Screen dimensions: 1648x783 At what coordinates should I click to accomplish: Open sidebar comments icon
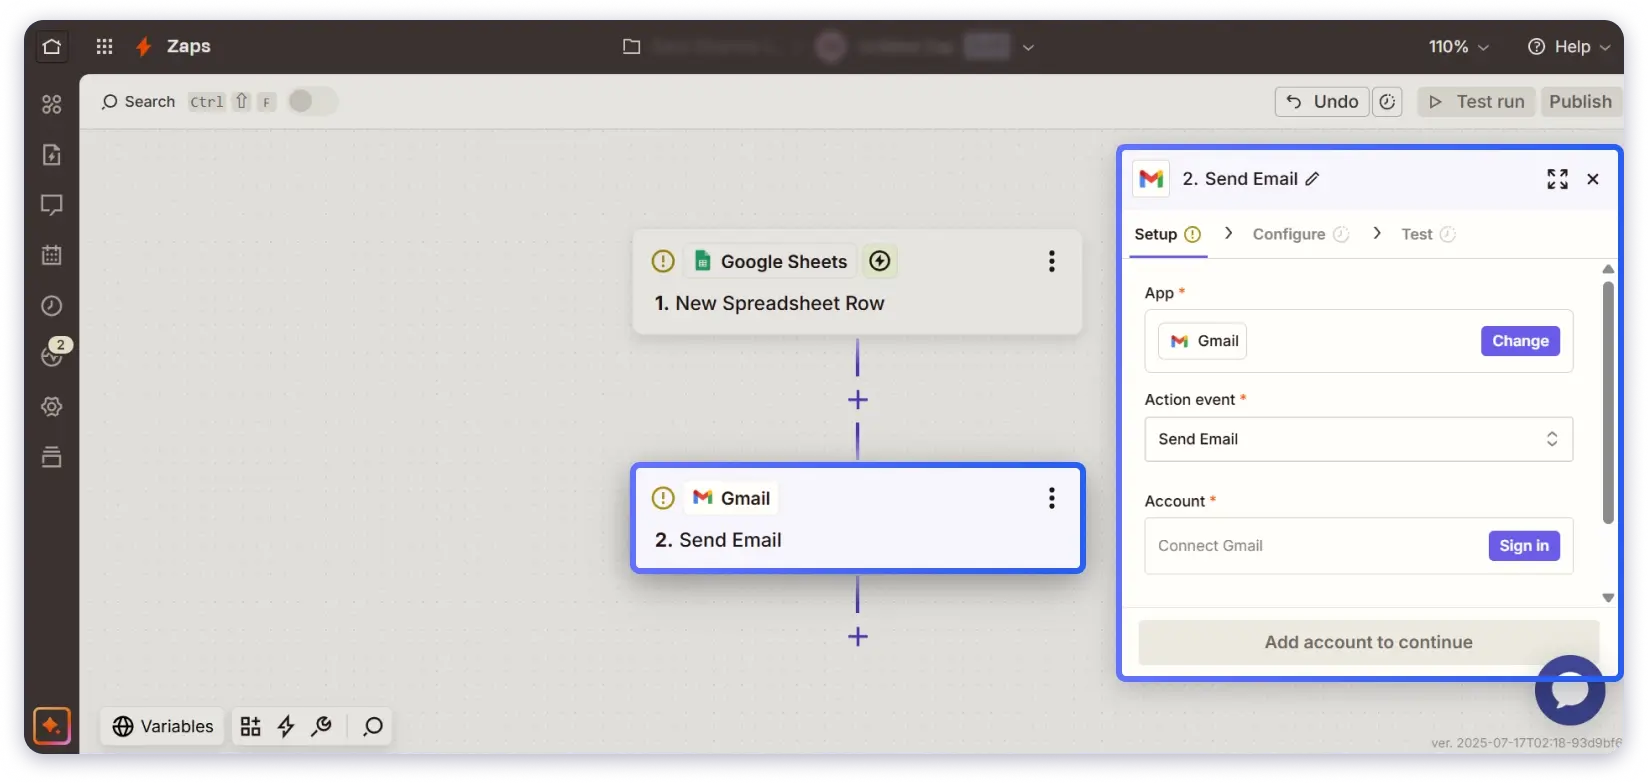(x=52, y=205)
